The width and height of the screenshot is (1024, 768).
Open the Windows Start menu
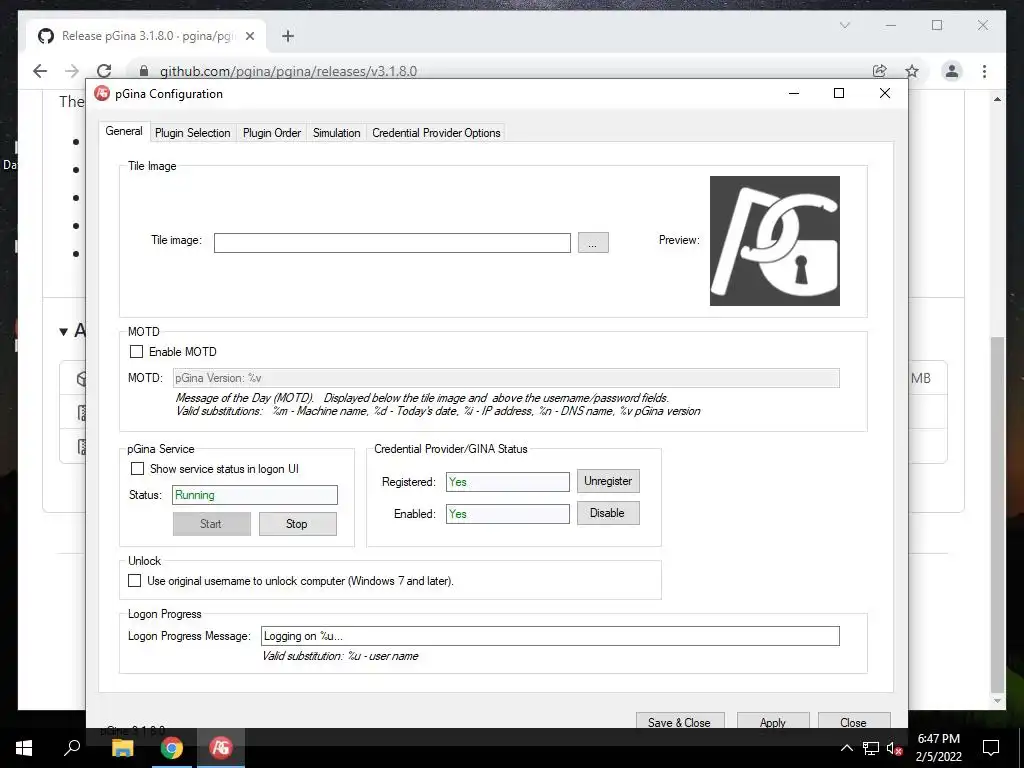tap(24, 748)
